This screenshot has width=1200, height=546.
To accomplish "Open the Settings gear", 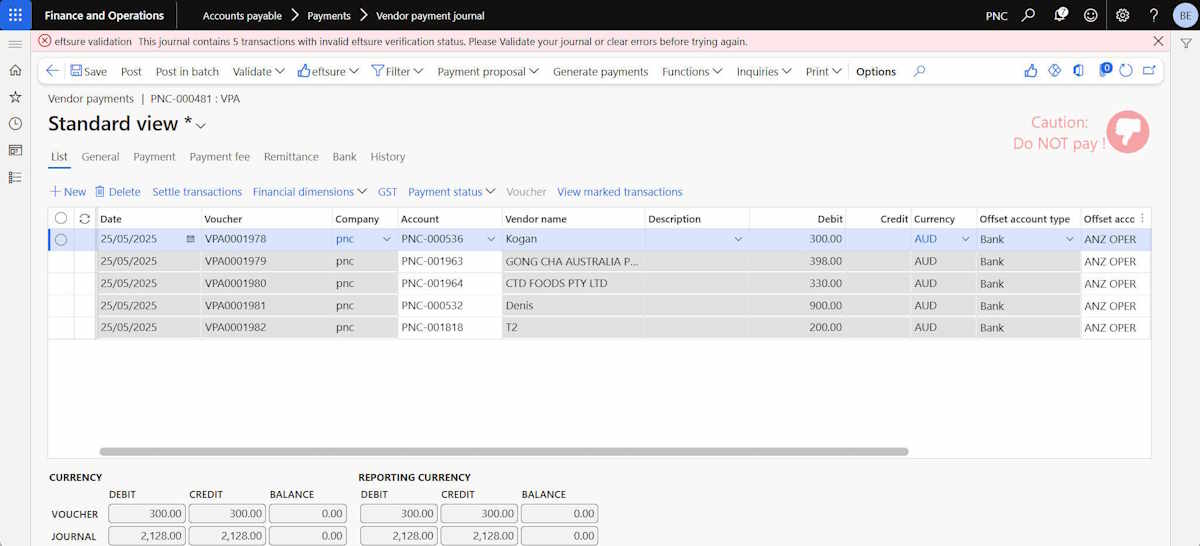I will (1123, 16).
